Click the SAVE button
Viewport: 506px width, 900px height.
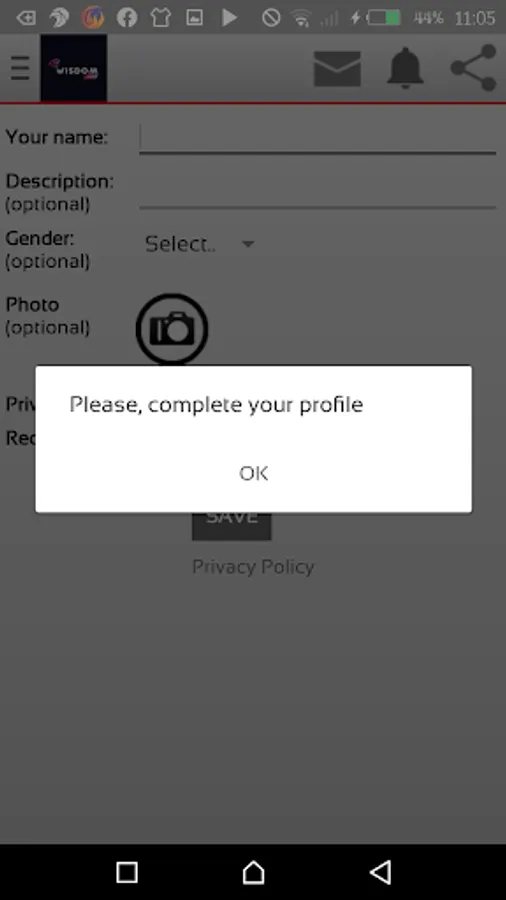[x=232, y=523]
